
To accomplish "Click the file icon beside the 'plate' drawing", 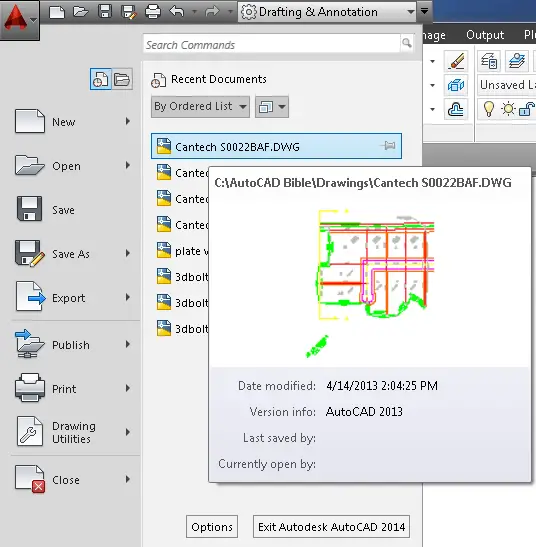I will pyautogui.click(x=164, y=250).
